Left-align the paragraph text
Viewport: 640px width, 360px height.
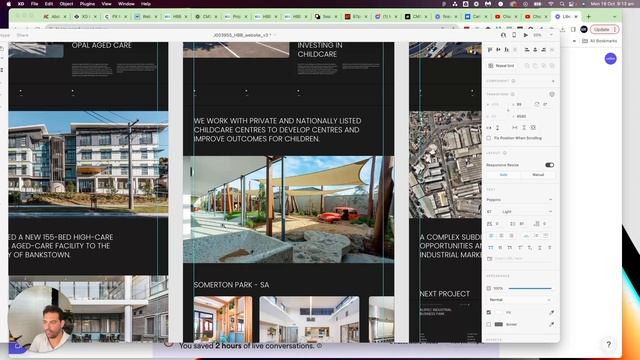[491, 236]
